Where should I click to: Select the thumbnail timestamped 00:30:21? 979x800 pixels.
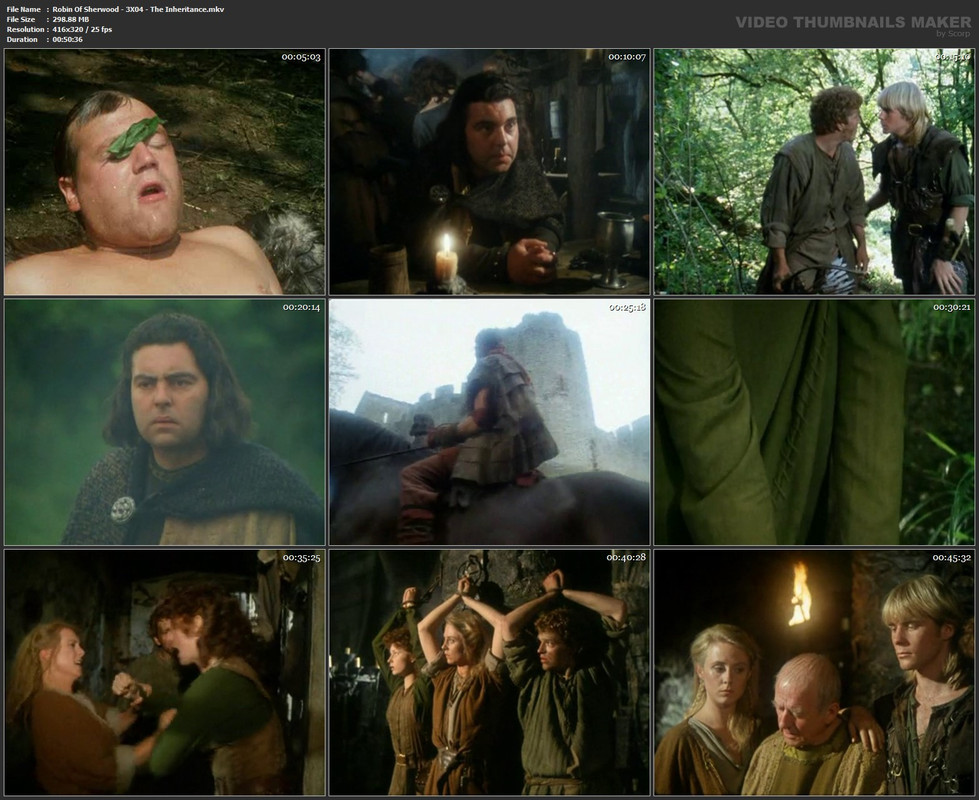814,422
